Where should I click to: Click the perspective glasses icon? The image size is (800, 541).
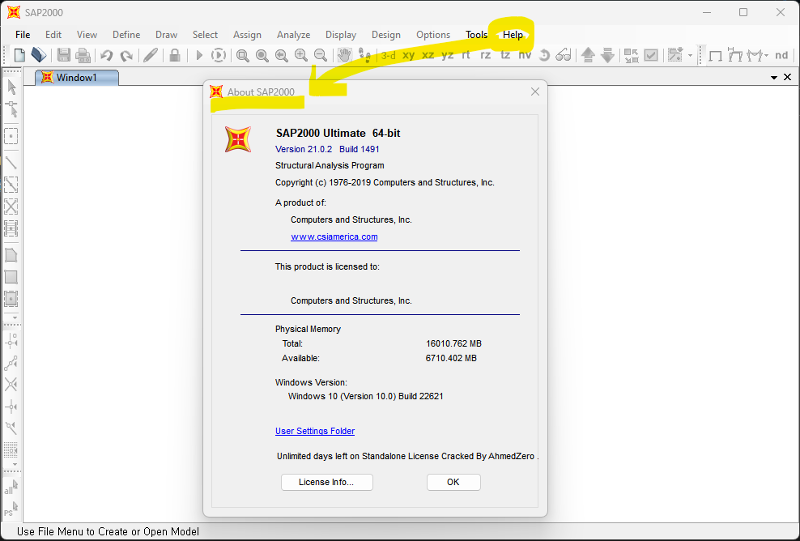564,55
